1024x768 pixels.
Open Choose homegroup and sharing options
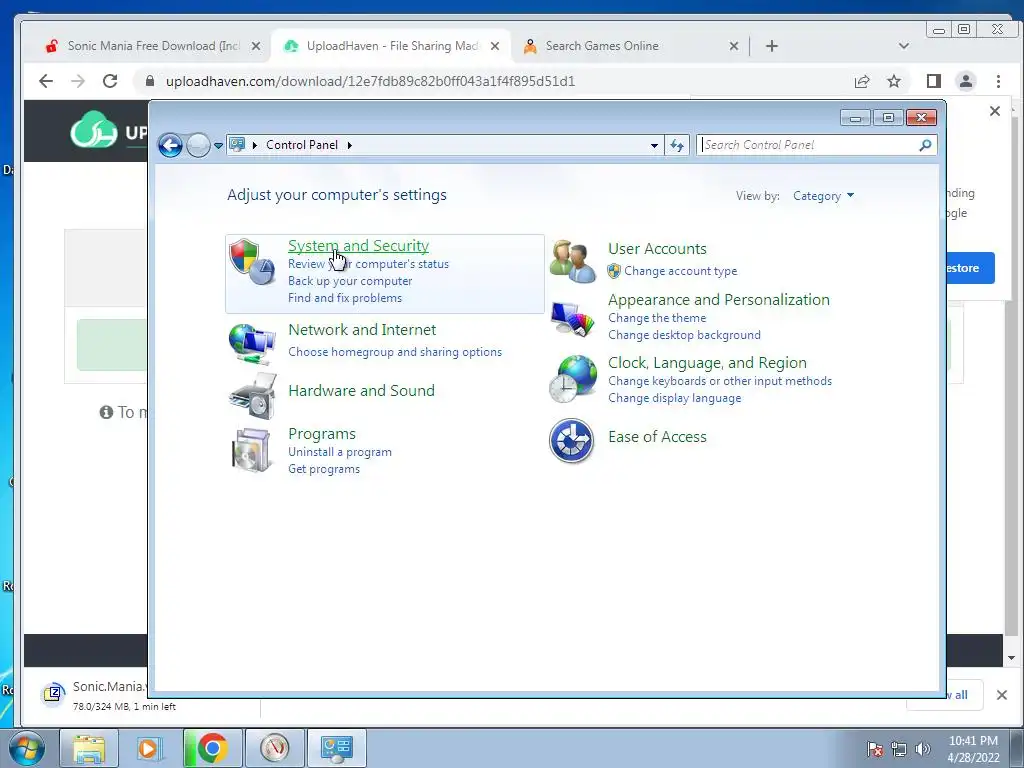pos(395,352)
